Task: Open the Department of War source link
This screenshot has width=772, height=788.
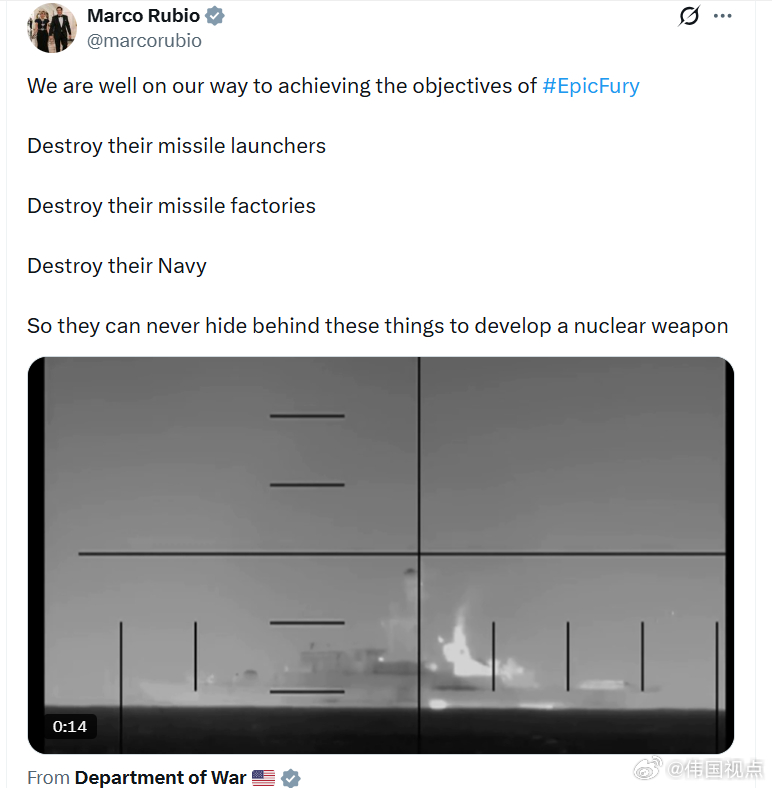Action: pyautogui.click(x=160, y=777)
